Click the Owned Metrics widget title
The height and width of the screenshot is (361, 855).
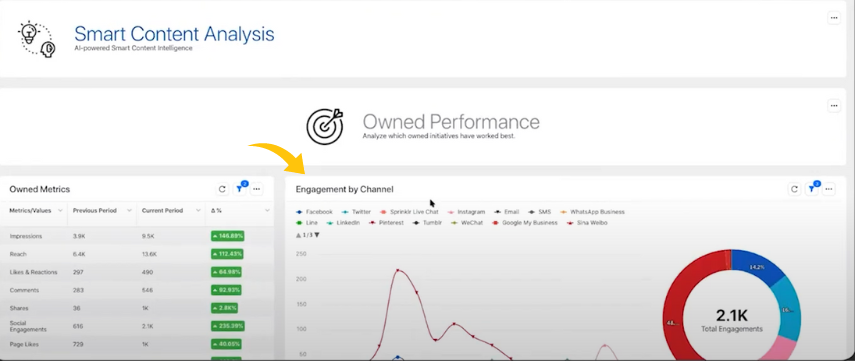[40, 189]
